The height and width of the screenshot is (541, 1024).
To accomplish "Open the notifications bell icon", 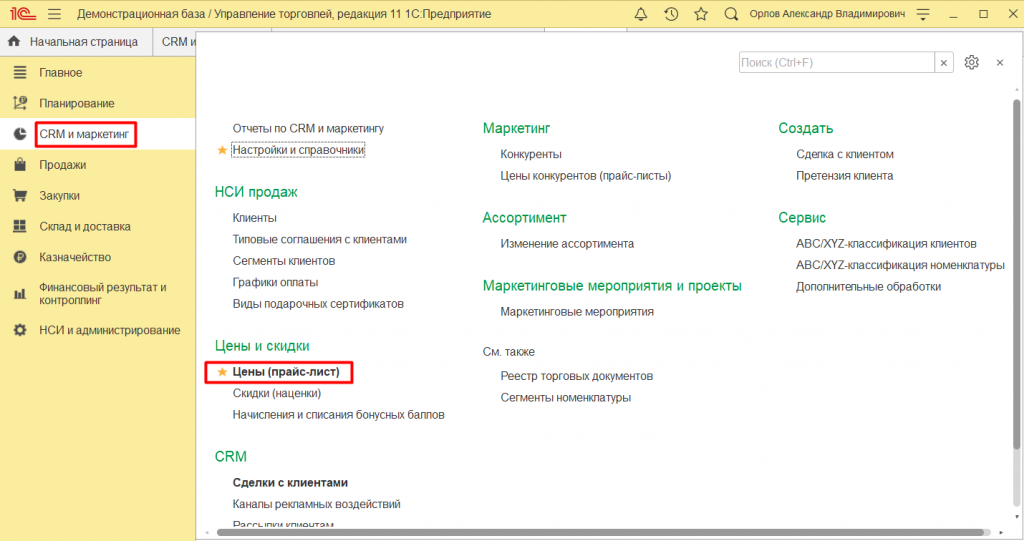I will click(x=641, y=14).
